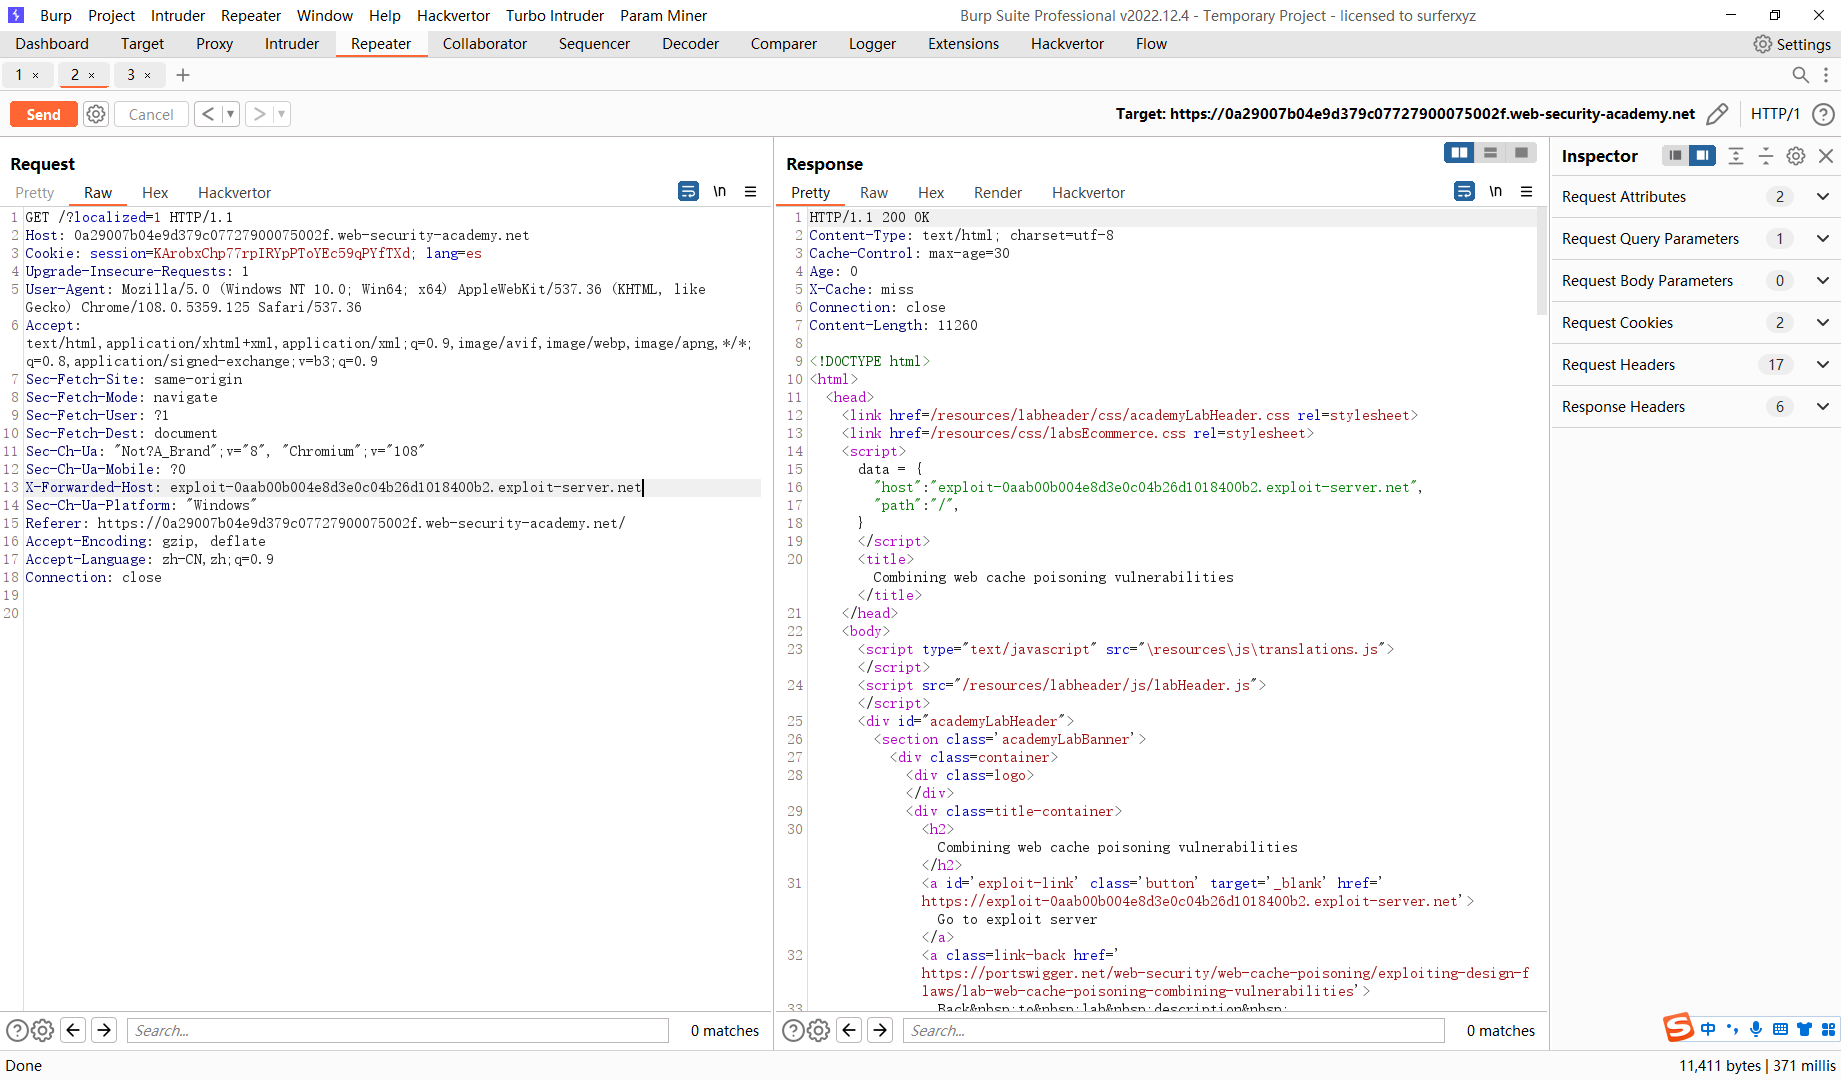This screenshot has width=1841, height=1080.
Task: Click the orange Send button
Action: (x=44, y=114)
